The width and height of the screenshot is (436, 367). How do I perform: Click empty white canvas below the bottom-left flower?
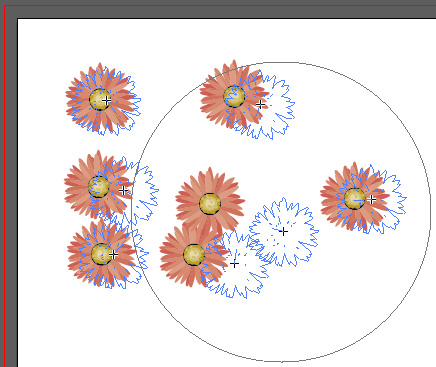[x=100, y=327]
